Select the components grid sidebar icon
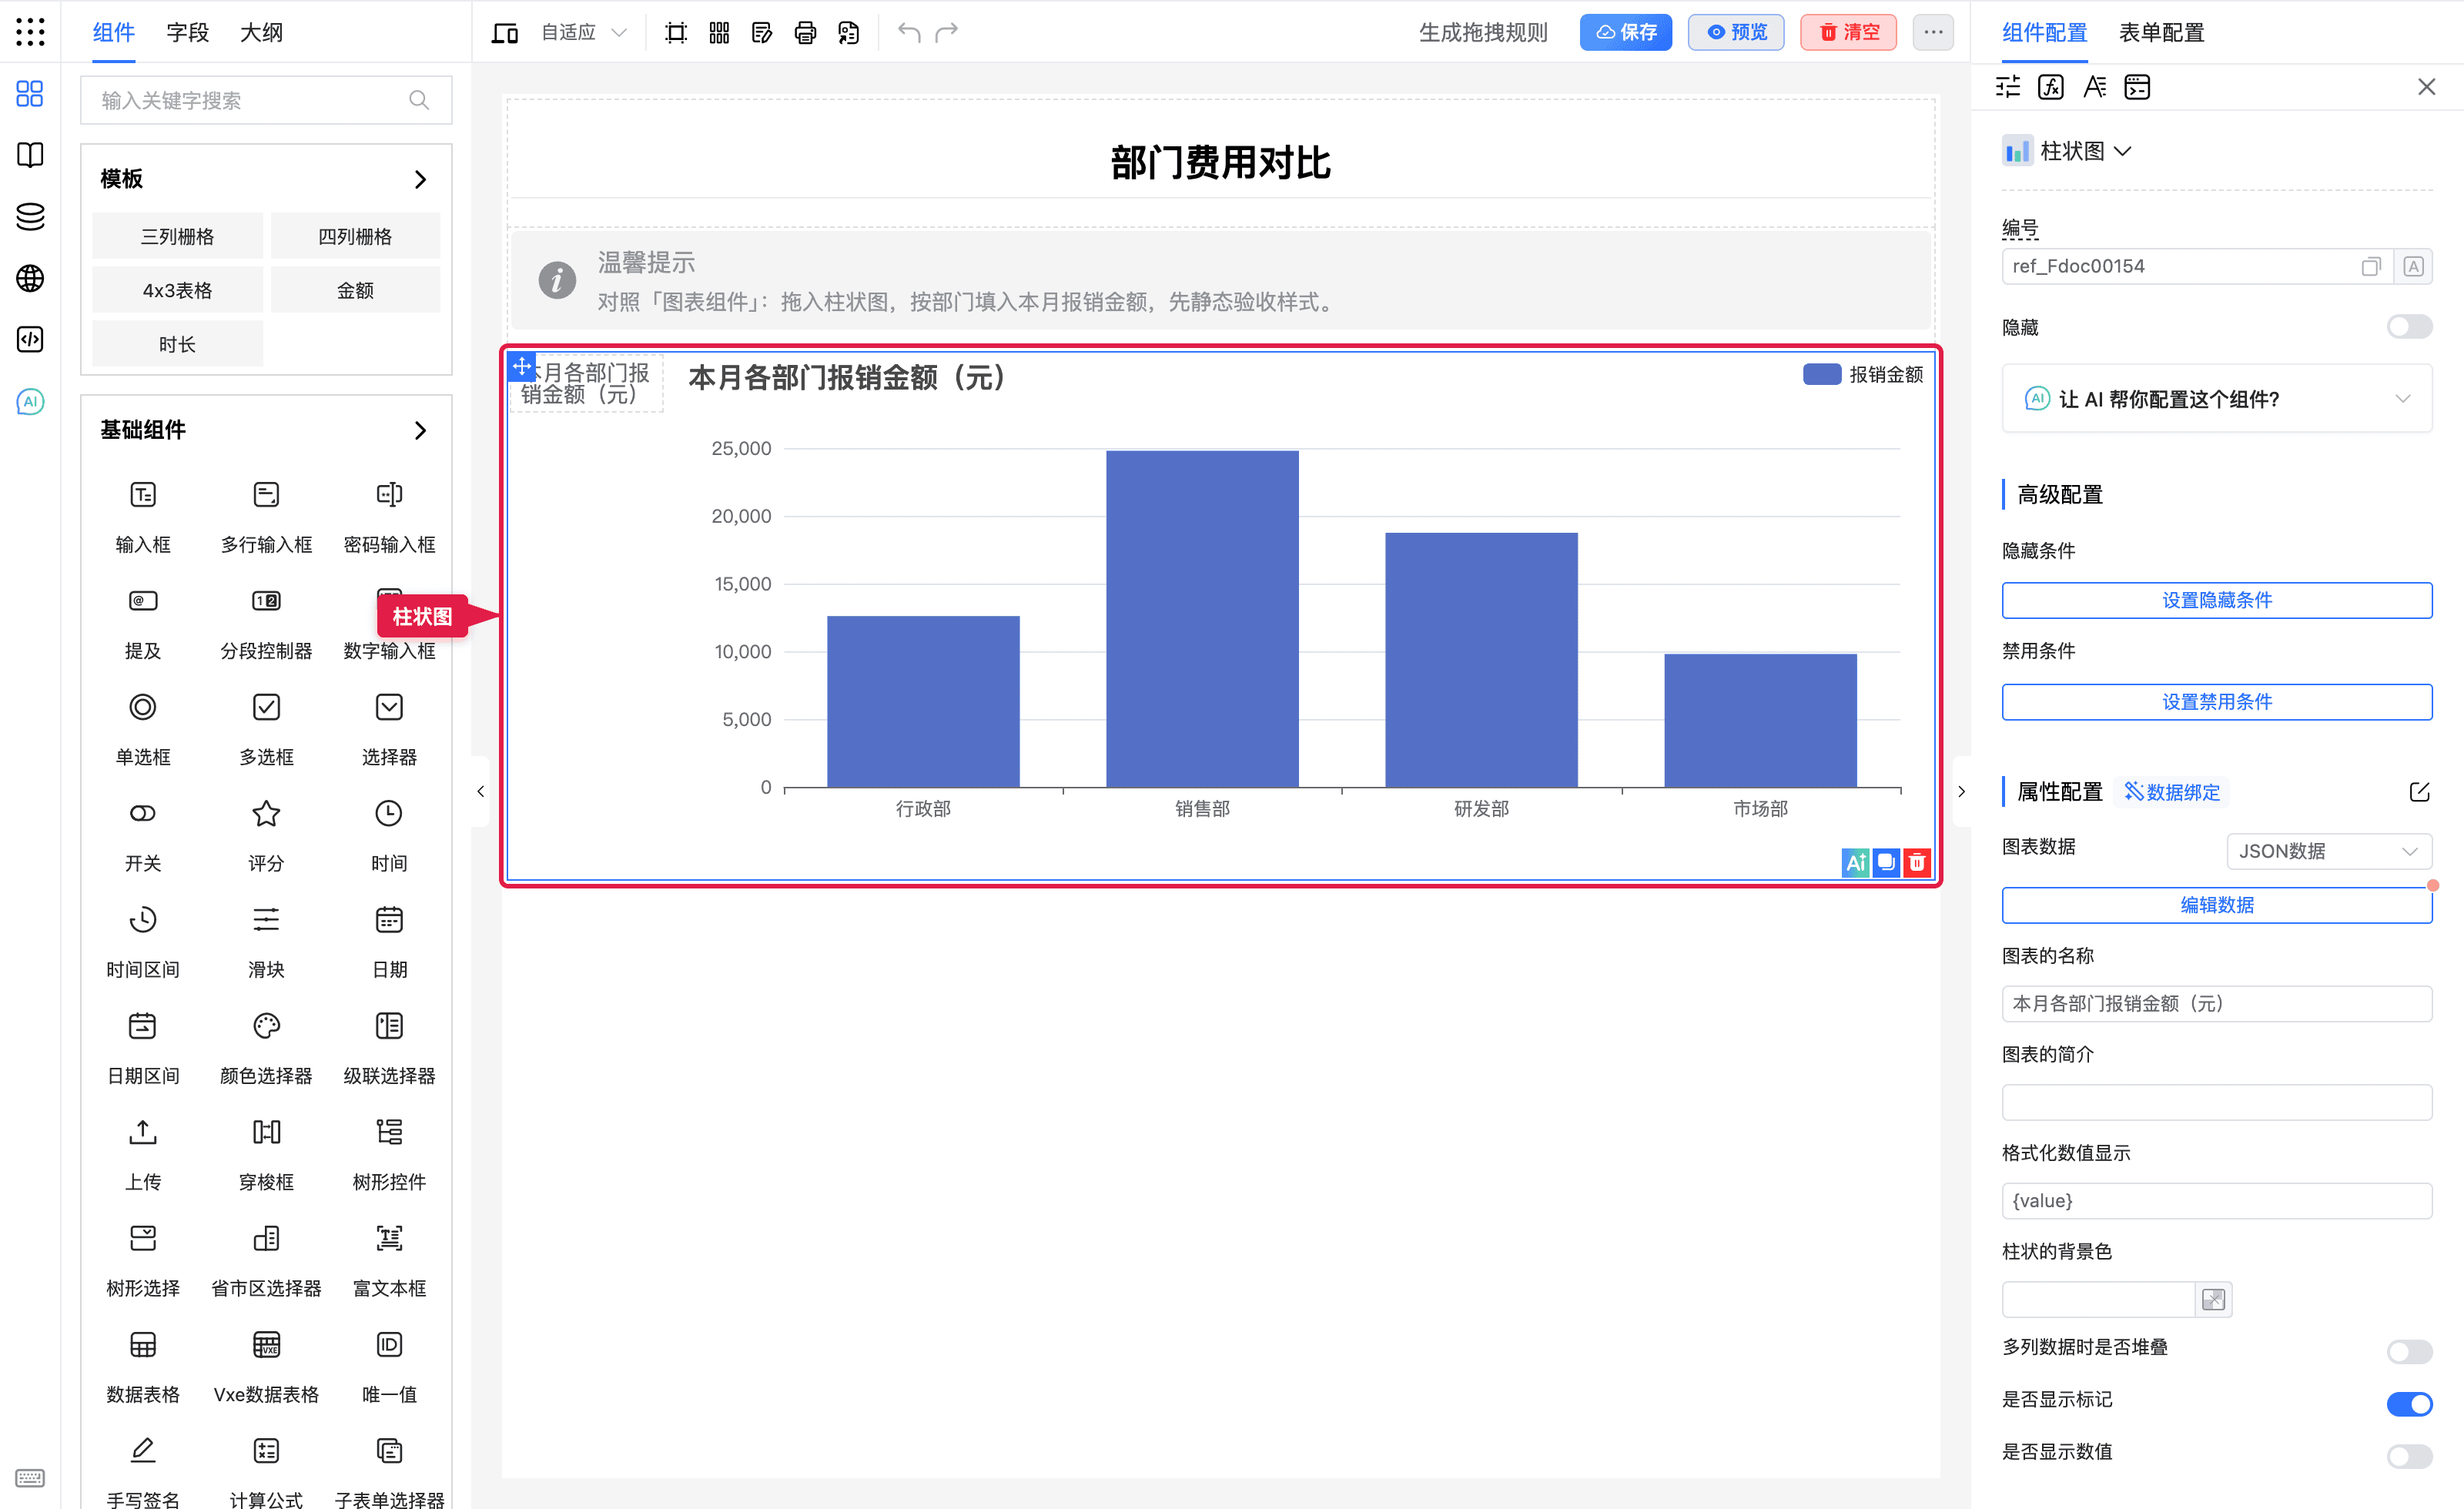 (30, 94)
